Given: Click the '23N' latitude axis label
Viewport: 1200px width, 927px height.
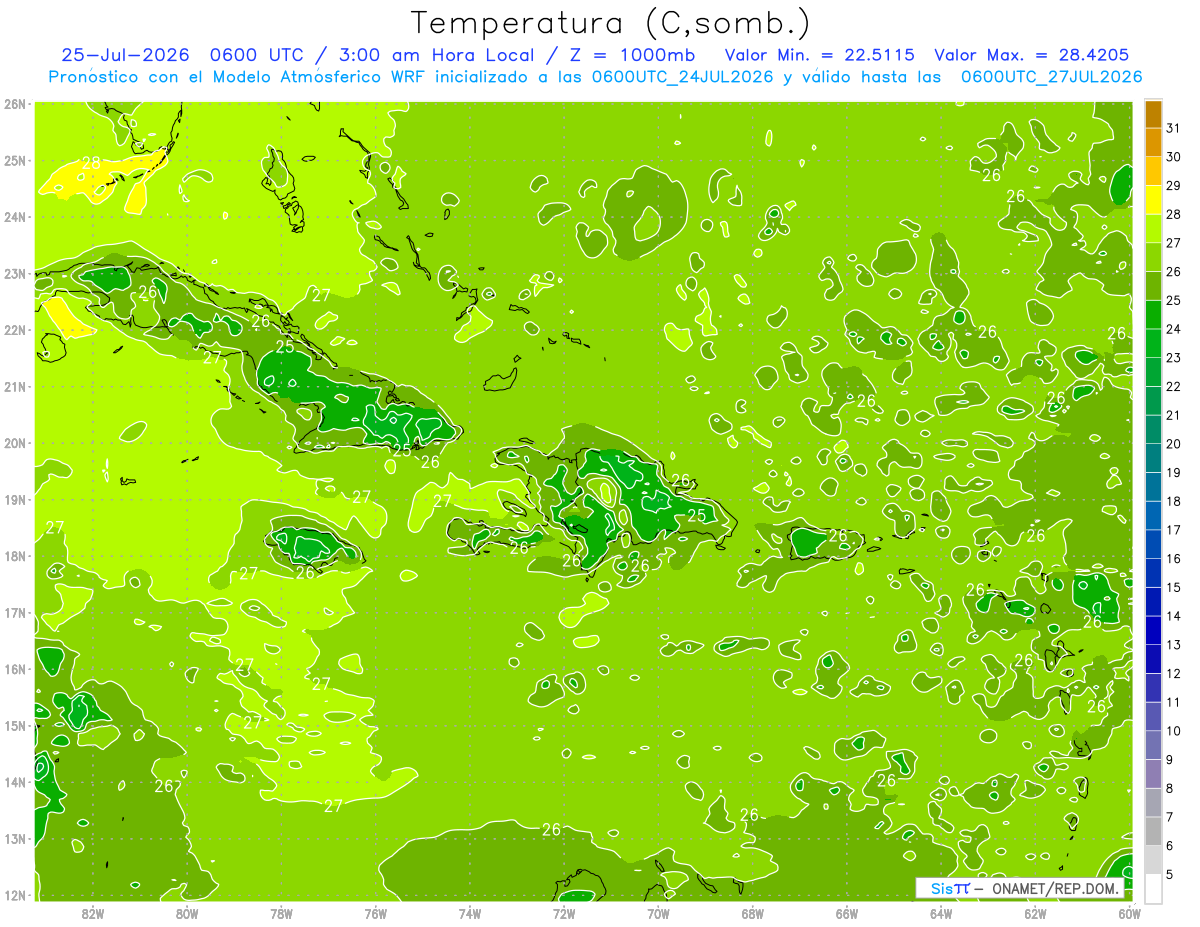Looking at the screenshot, I should coord(16,273).
